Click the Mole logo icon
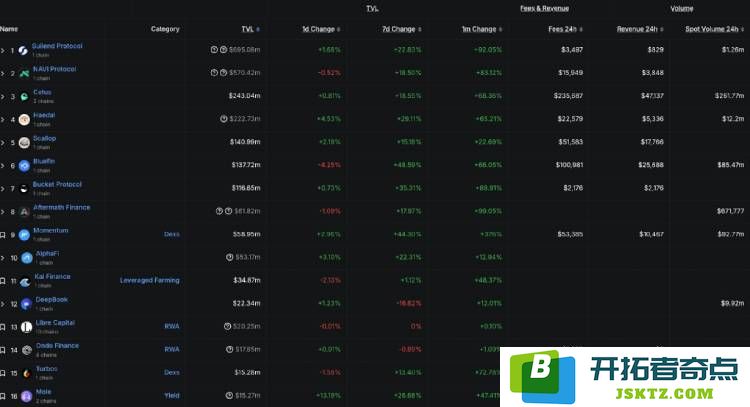The height and width of the screenshot is (407, 750). [x=26, y=396]
